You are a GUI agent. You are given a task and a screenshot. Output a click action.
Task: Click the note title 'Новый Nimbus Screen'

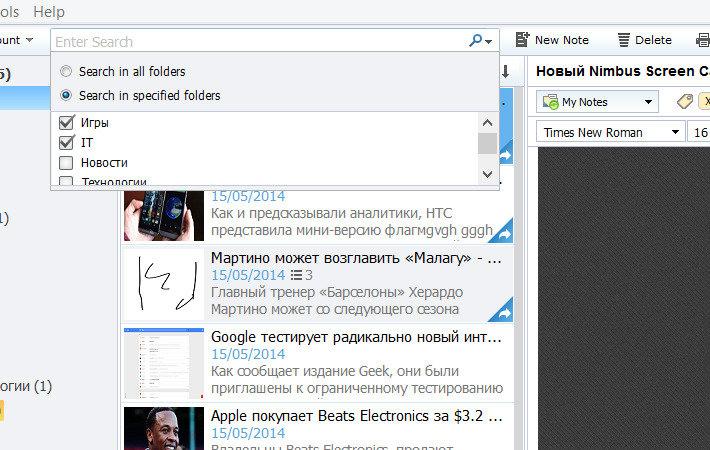[623, 71]
